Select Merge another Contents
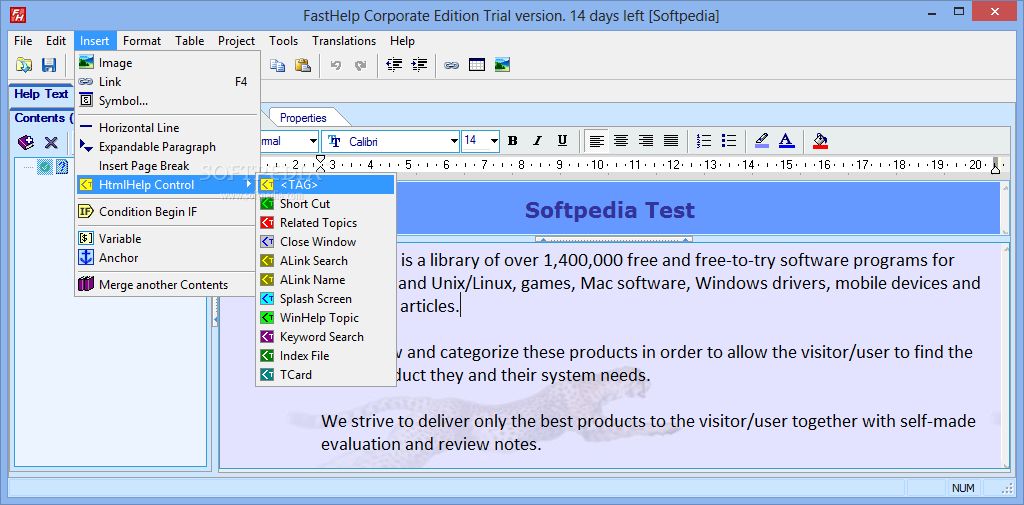The image size is (1024, 505). coord(167,285)
